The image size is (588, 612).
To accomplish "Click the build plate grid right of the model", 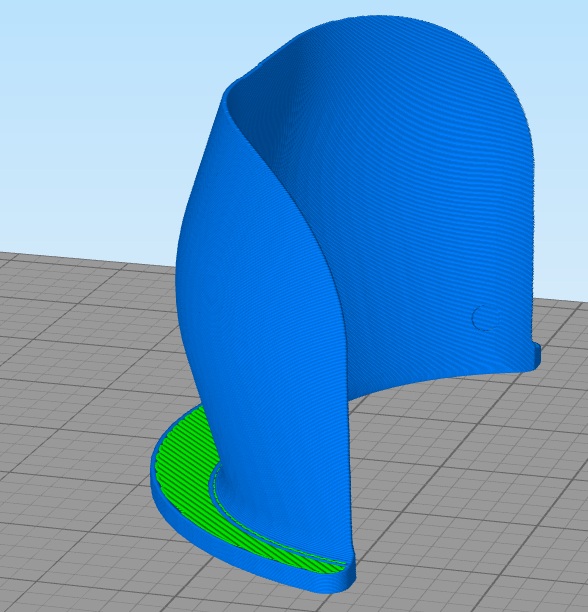I will point(507,488).
